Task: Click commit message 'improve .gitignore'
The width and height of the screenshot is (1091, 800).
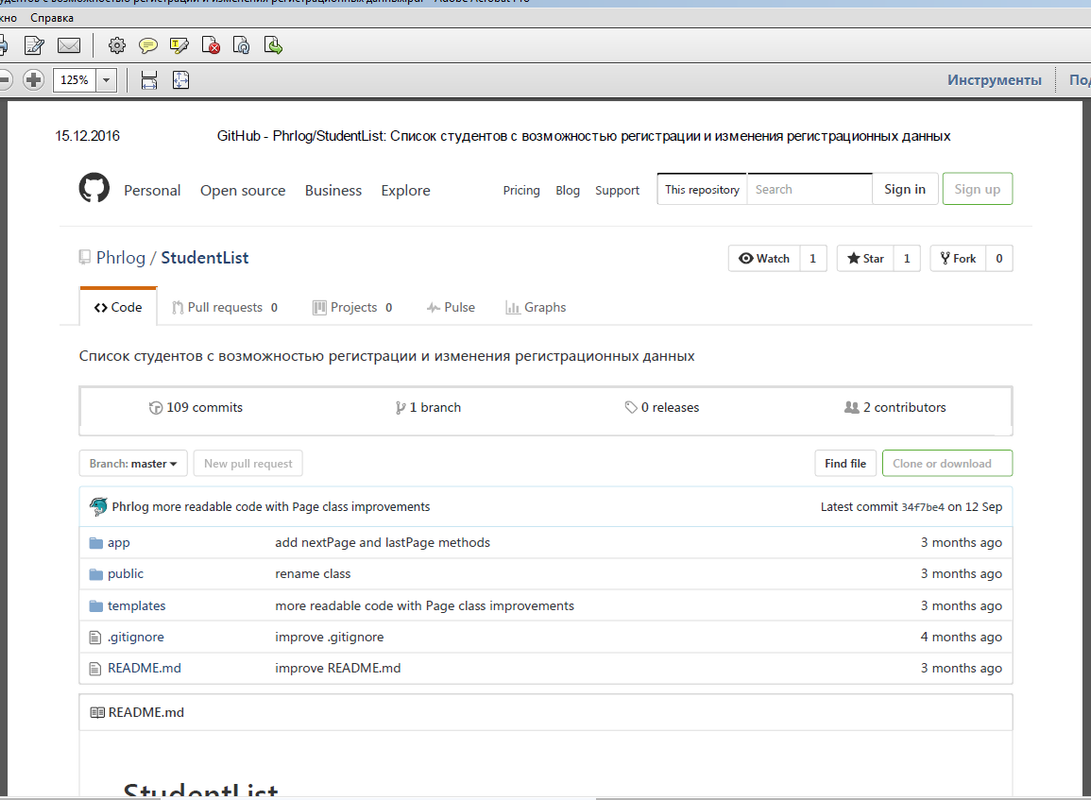Action: tap(329, 637)
